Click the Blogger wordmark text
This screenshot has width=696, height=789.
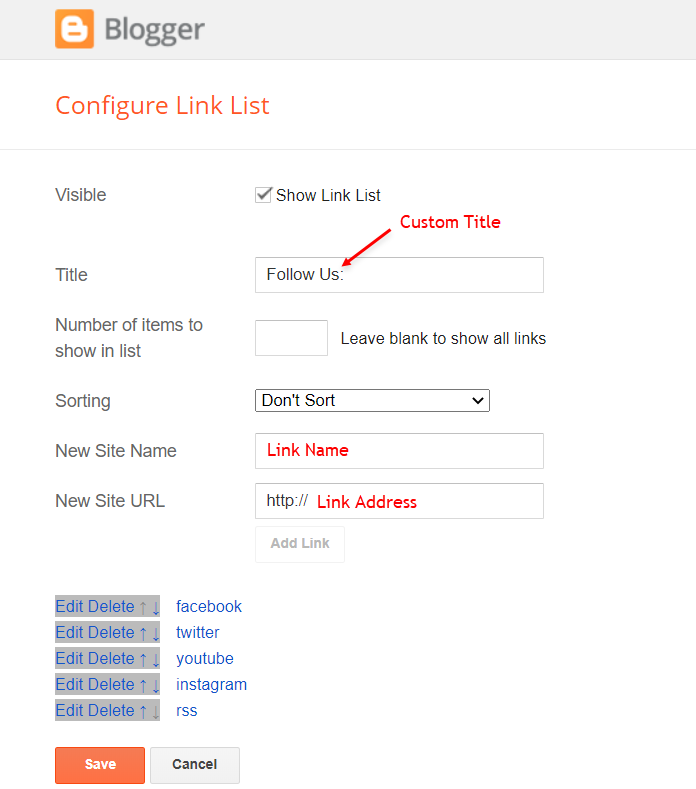point(154,30)
